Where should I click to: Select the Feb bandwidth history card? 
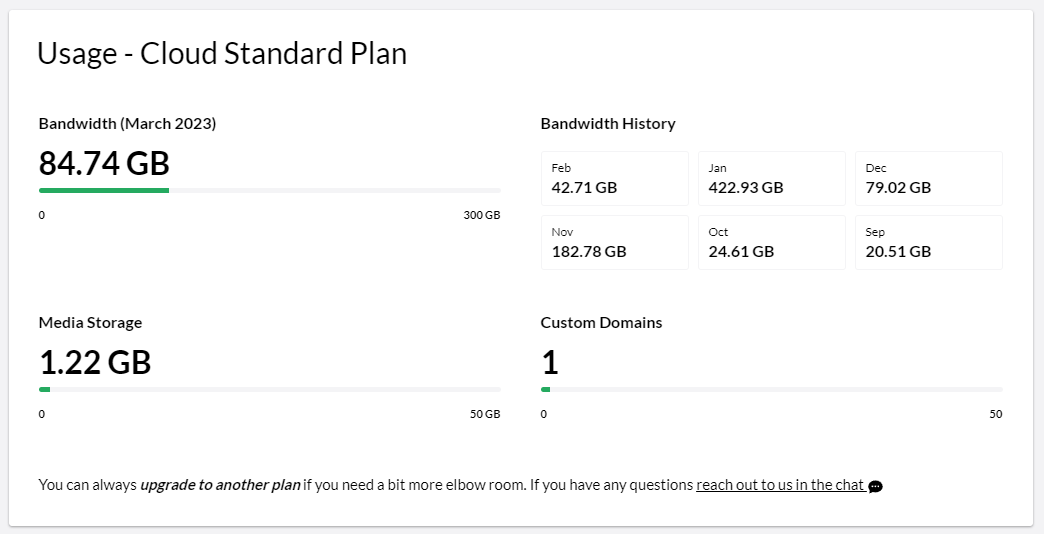click(615, 178)
